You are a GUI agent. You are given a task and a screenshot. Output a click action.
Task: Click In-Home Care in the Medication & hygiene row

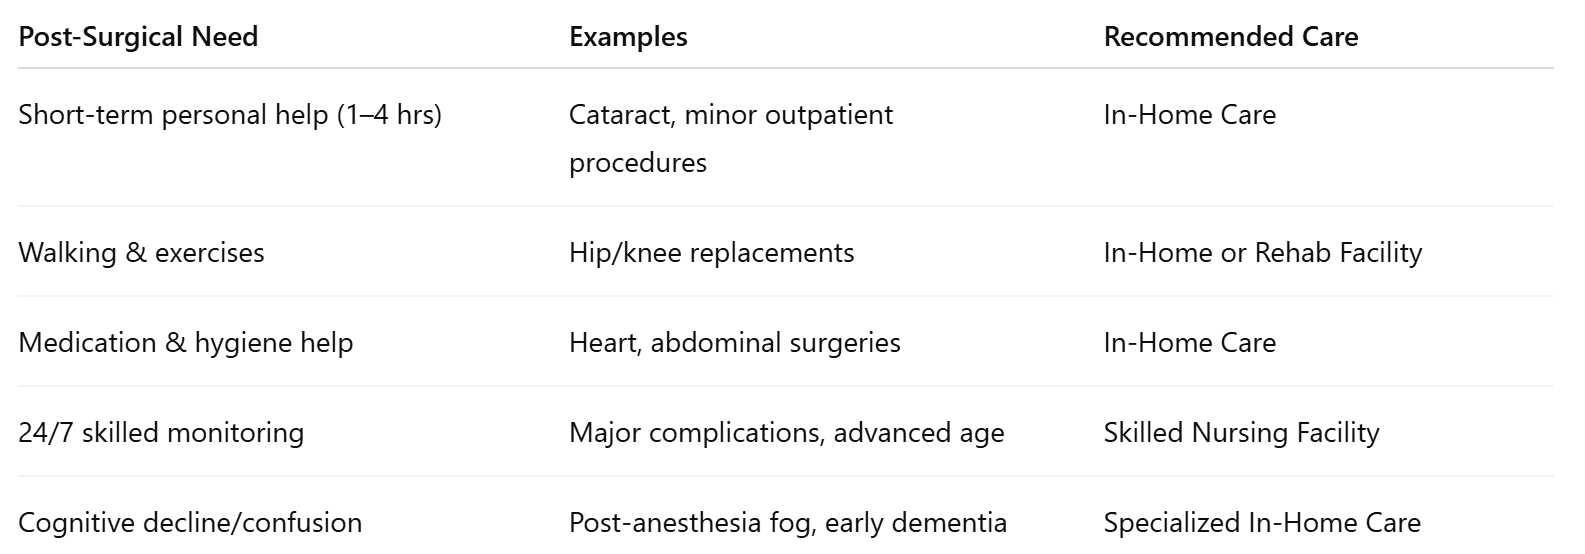point(1189,342)
